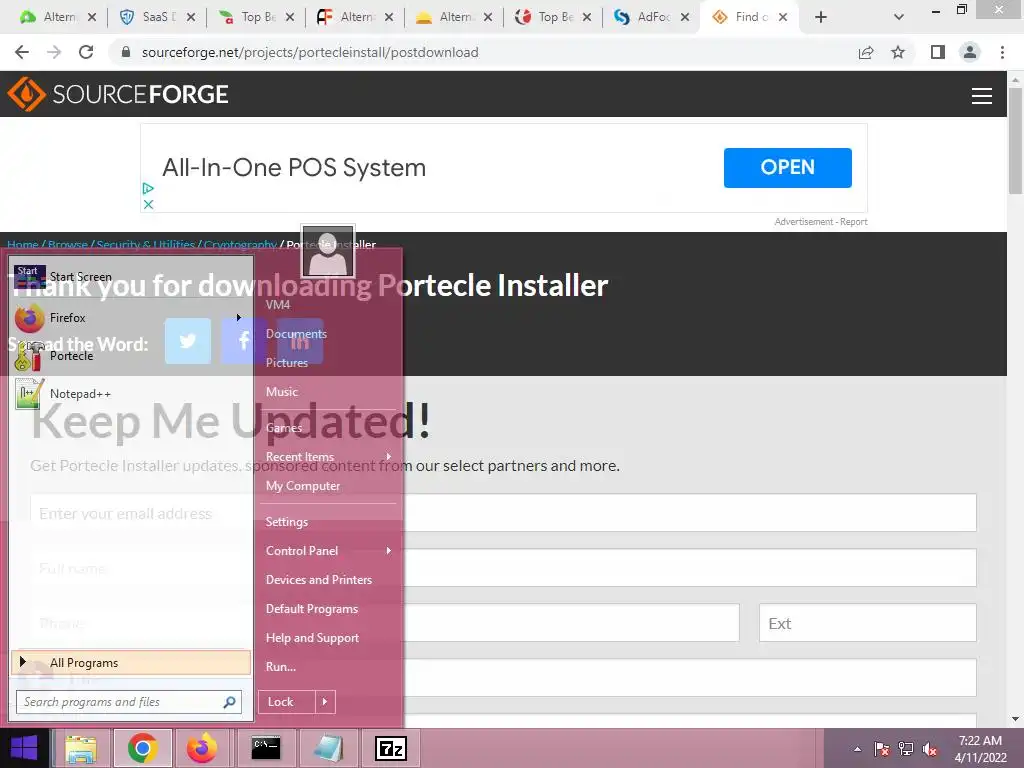Image resolution: width=1024 pixels, height=768 pixels.
Task: Open Action Center flag icon
Action: coord(882,749)
